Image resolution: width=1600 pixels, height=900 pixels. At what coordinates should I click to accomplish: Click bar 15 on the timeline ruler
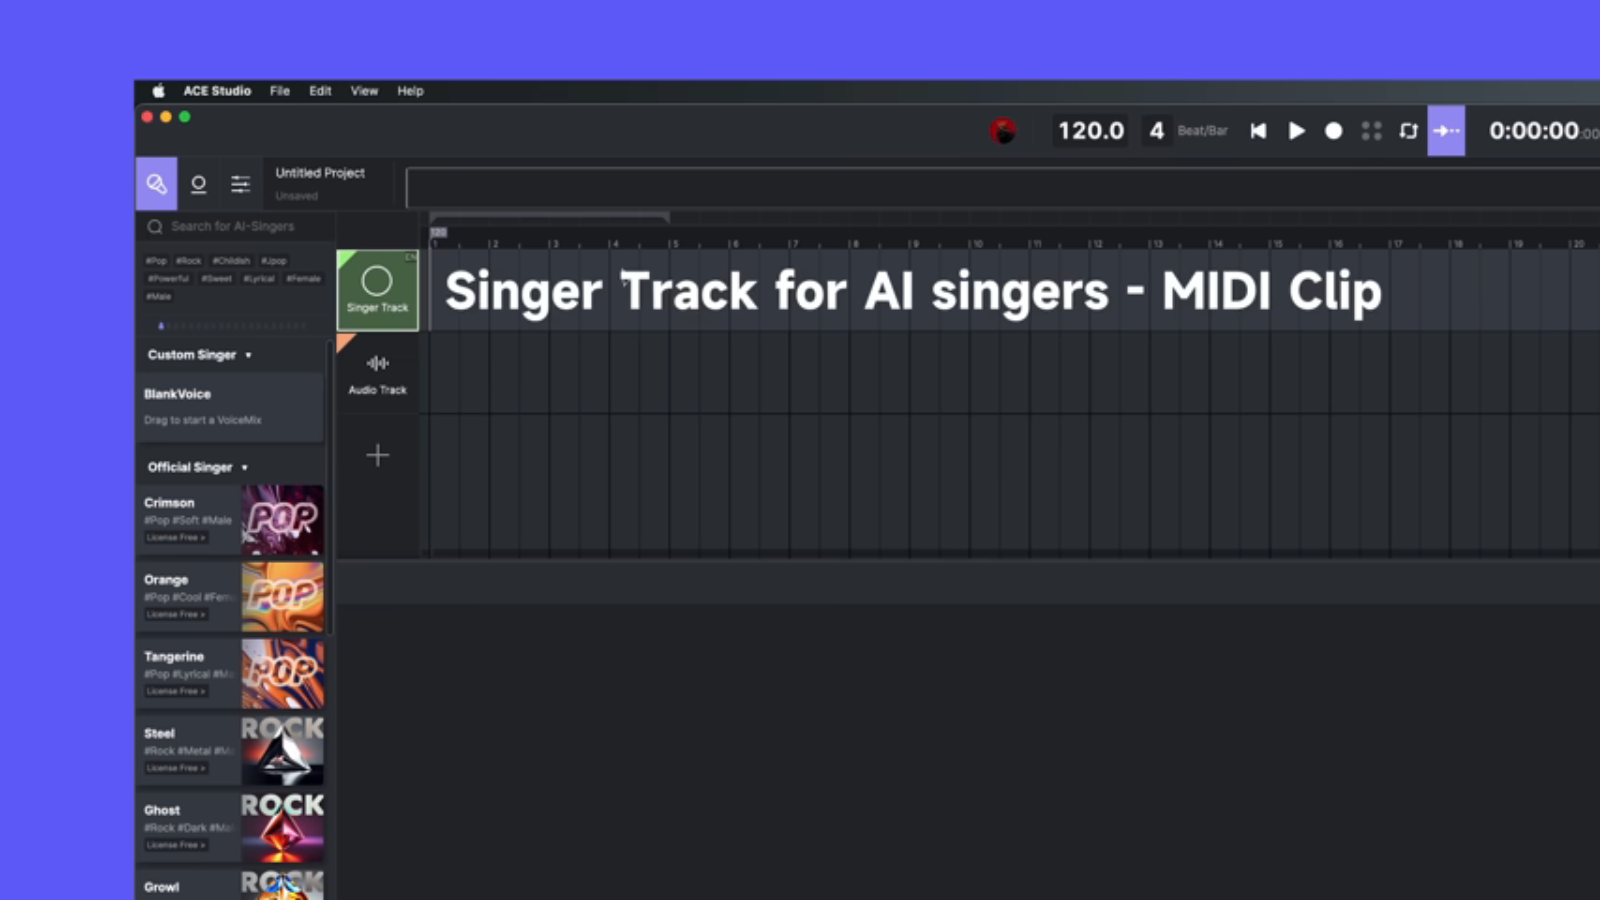1277,243
